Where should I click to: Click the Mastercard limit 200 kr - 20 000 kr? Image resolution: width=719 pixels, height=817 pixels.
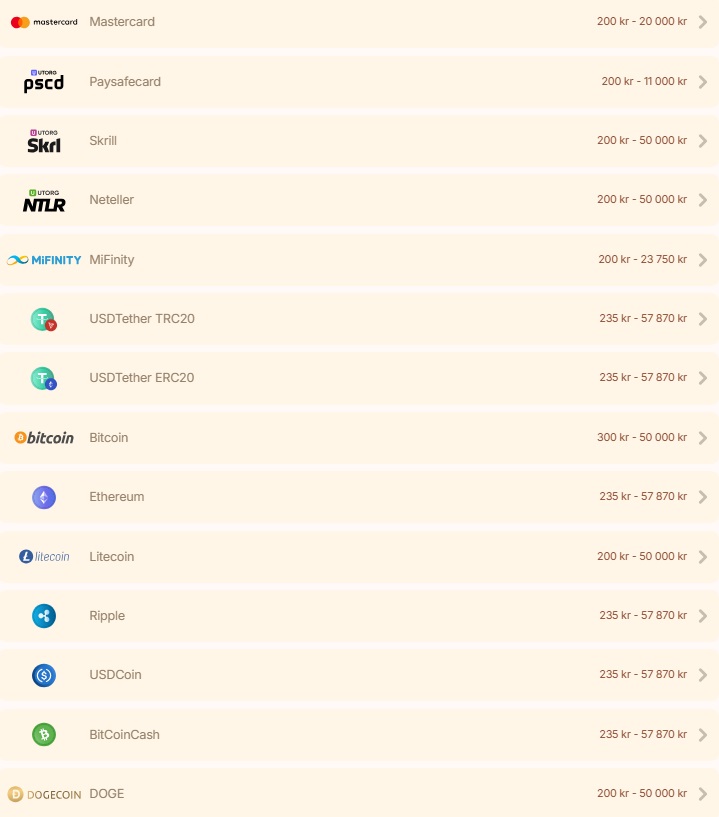point(642,22)
